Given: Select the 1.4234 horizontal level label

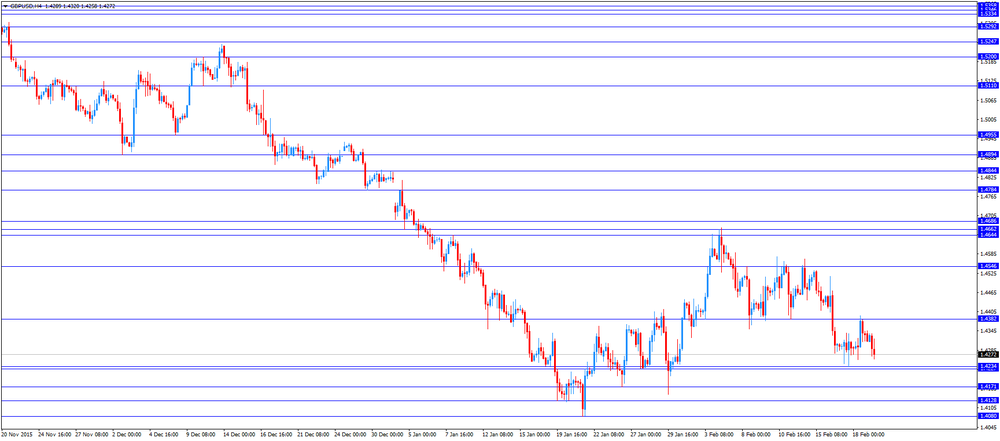Looking at the screenshot, I should coord(988,366).
